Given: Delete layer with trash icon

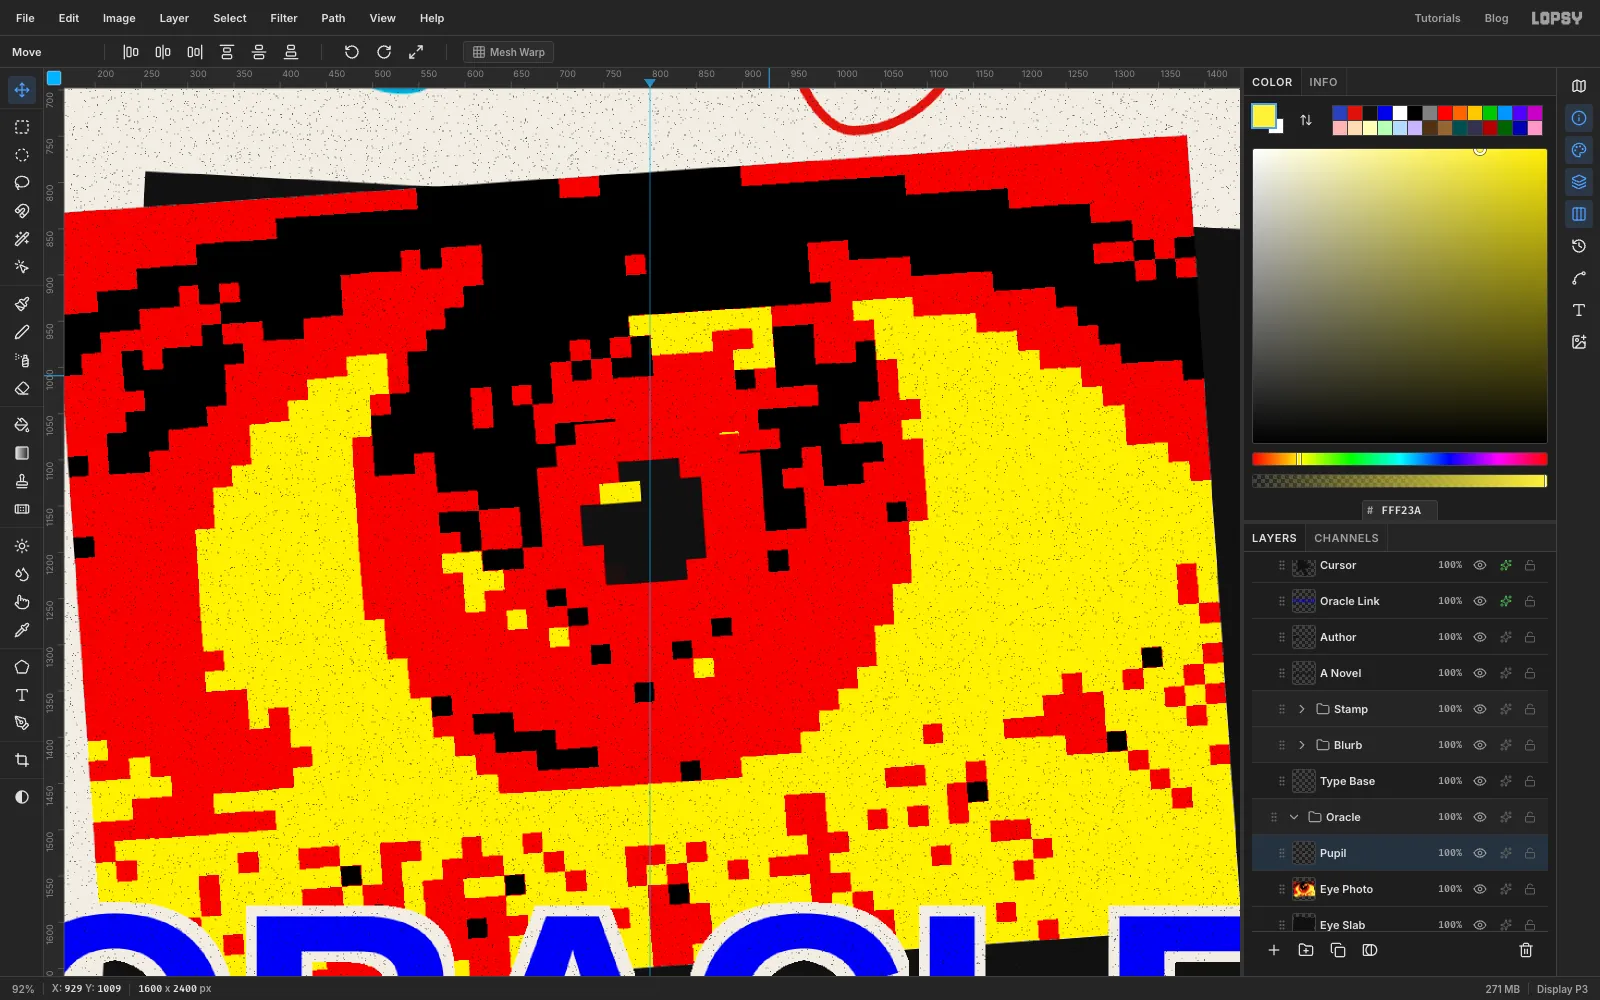Looking at the screenshot, I should click(x=1526, y=950).
